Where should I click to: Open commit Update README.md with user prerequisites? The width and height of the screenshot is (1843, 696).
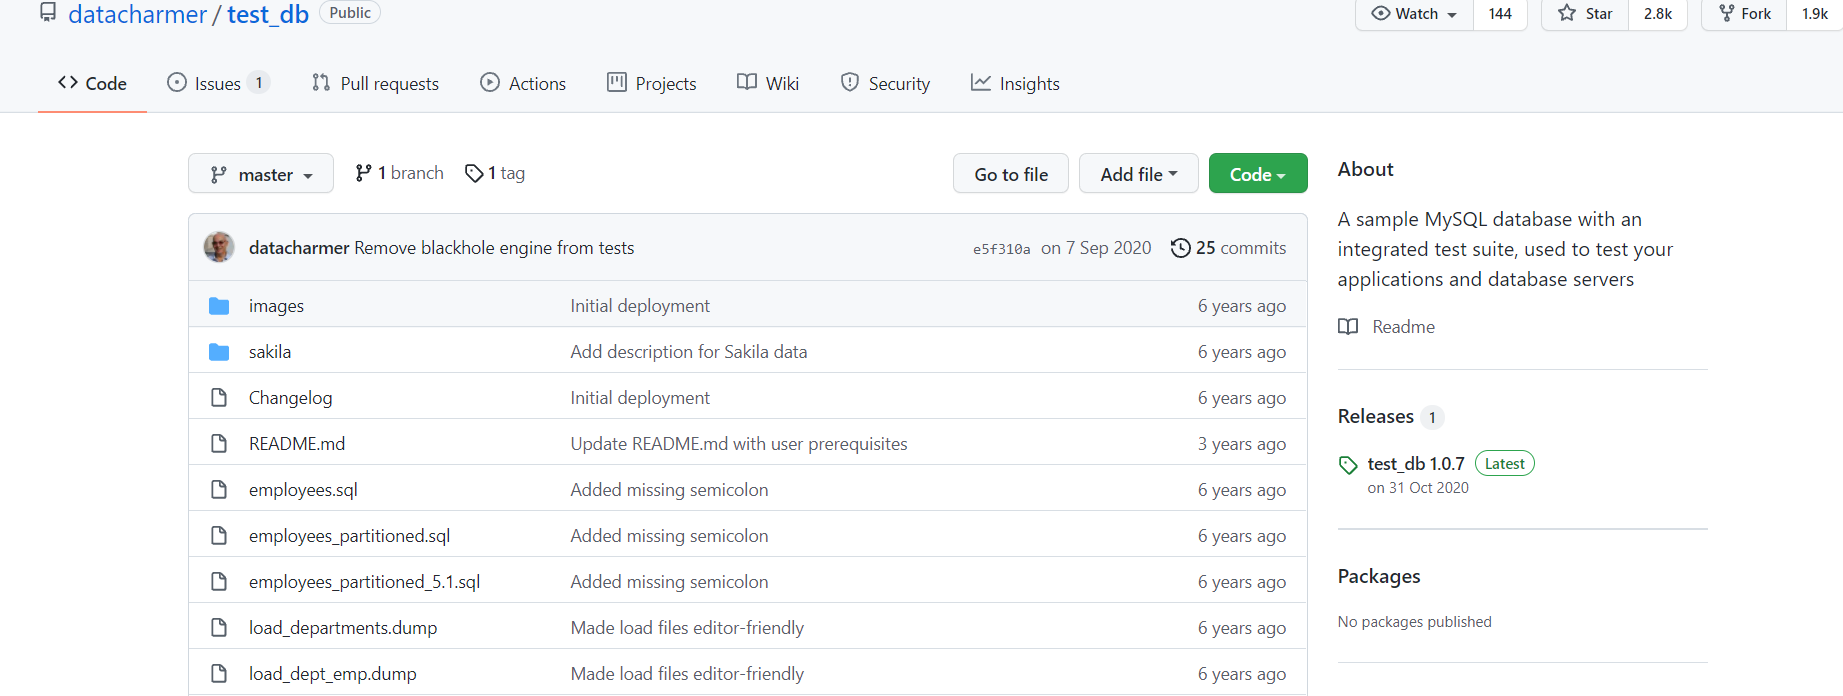point(739,444)
